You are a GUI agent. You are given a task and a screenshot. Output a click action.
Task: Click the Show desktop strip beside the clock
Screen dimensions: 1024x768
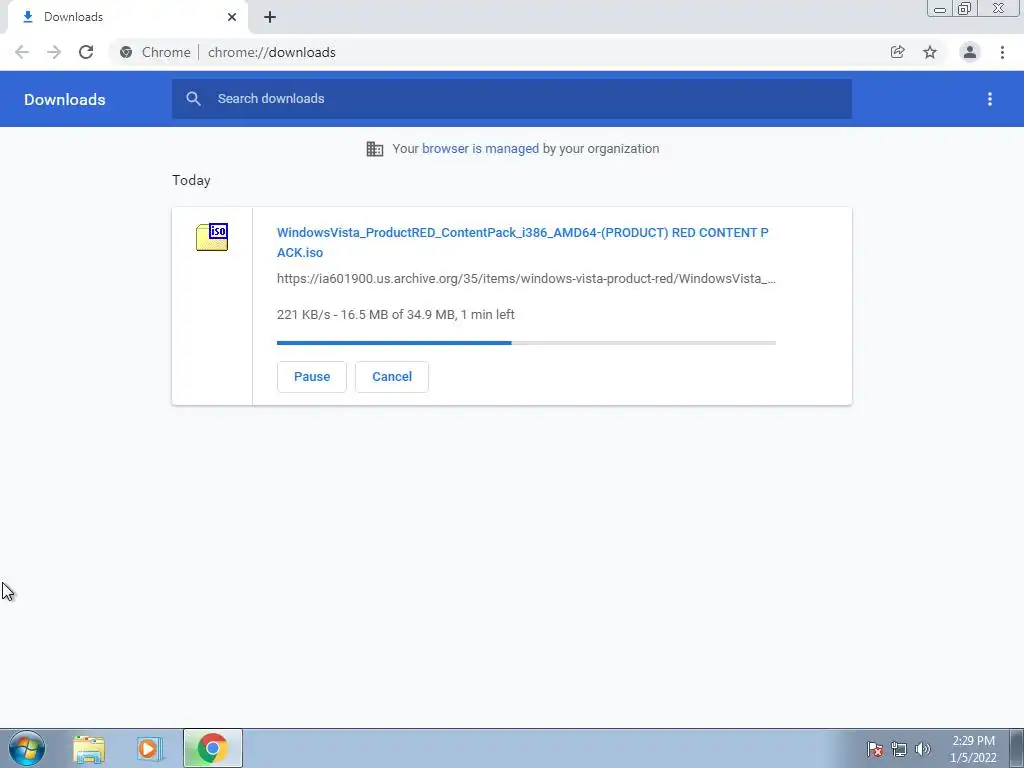1016,748
